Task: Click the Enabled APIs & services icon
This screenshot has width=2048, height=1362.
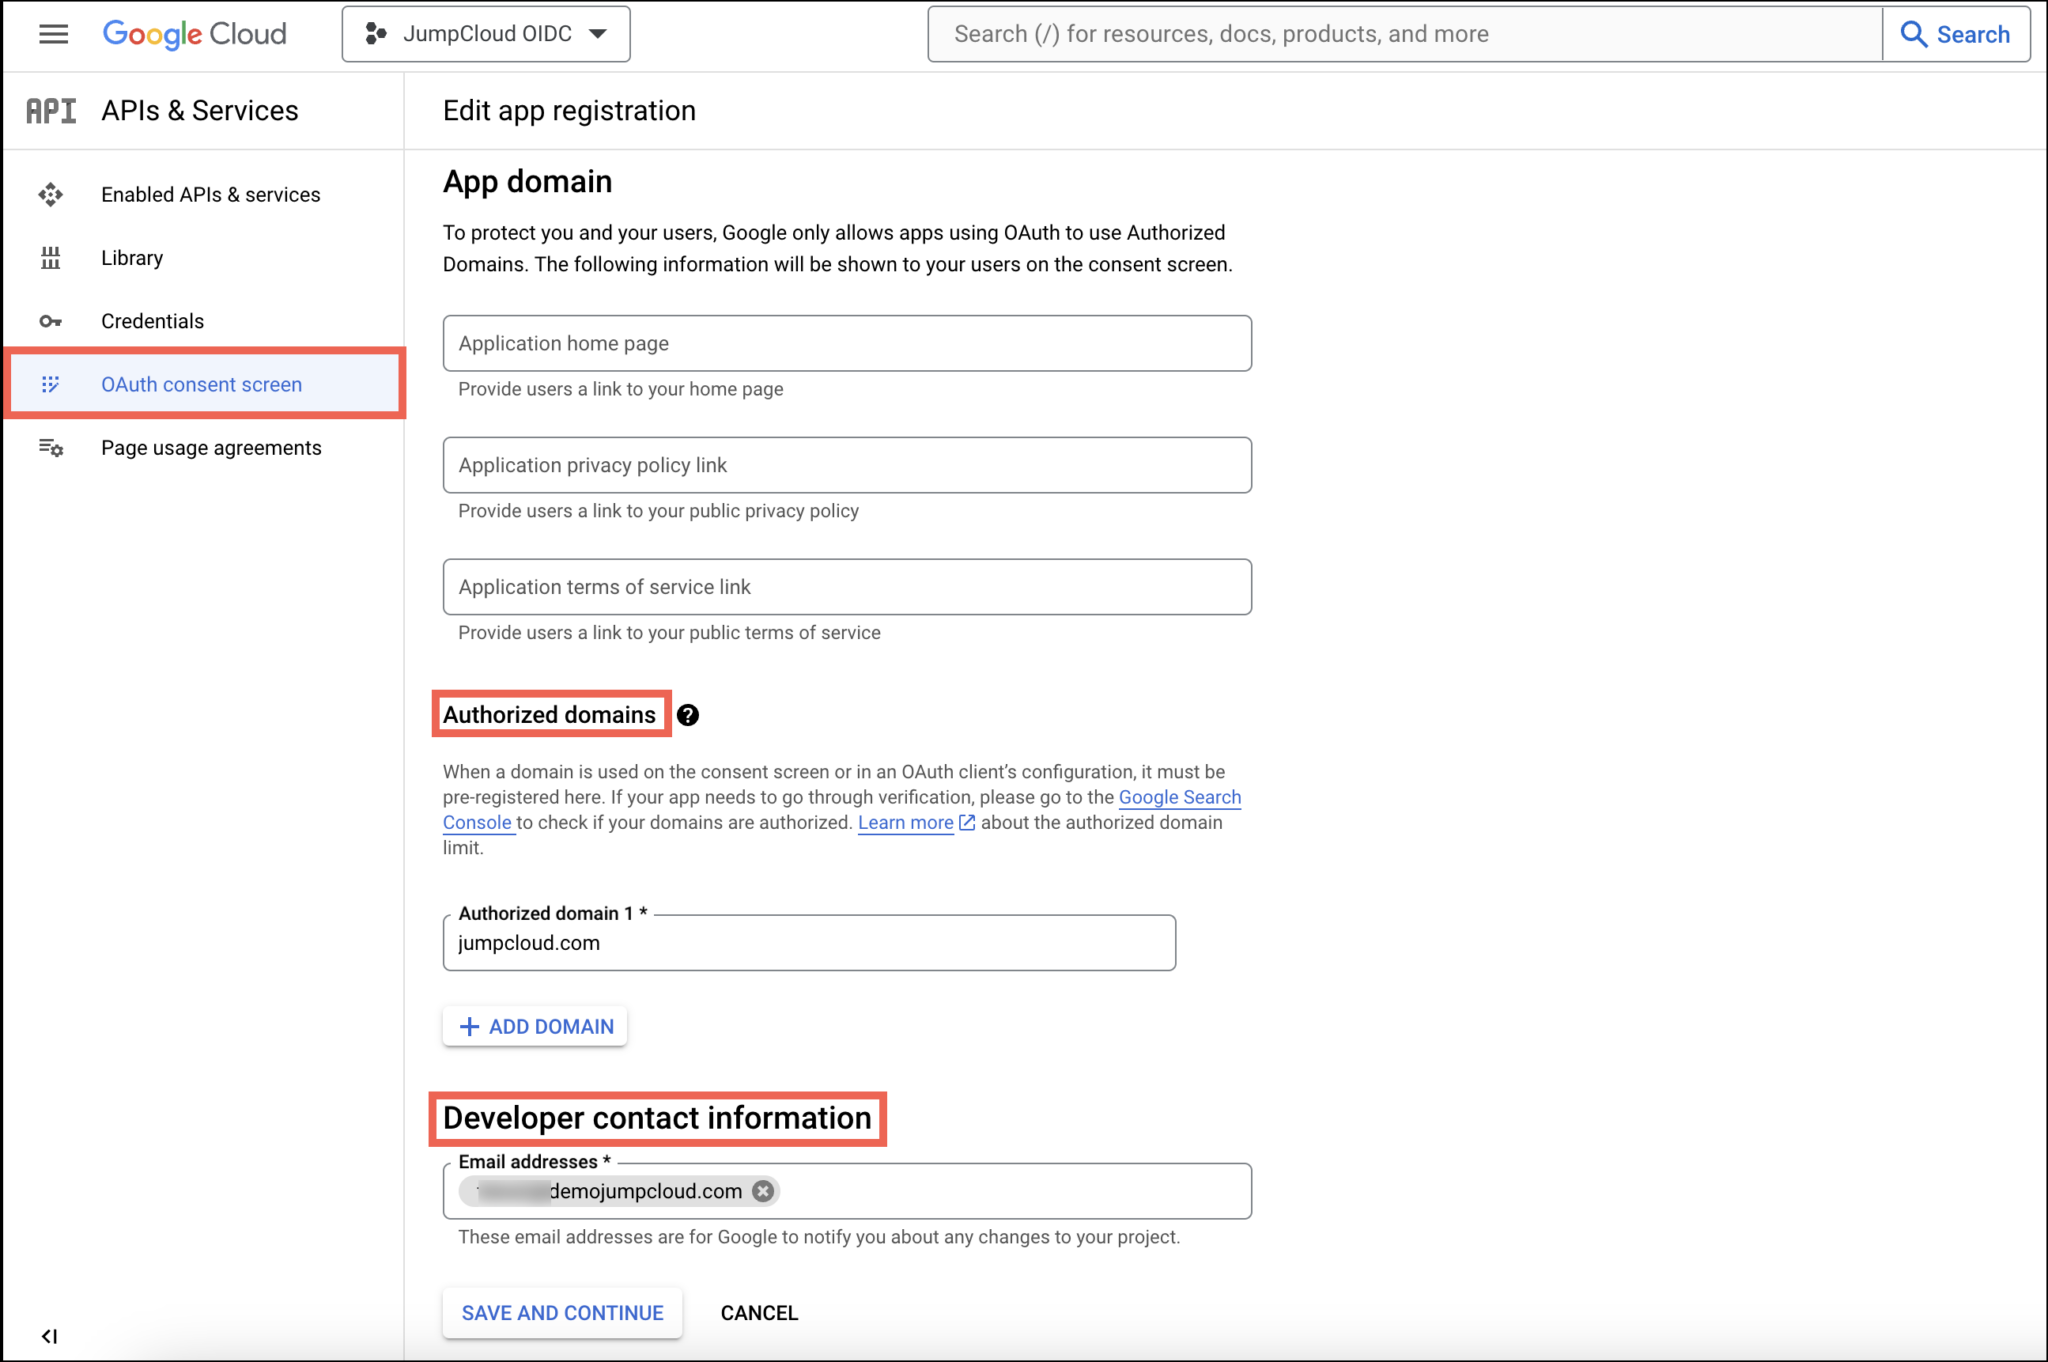Action: coord(50,194)
